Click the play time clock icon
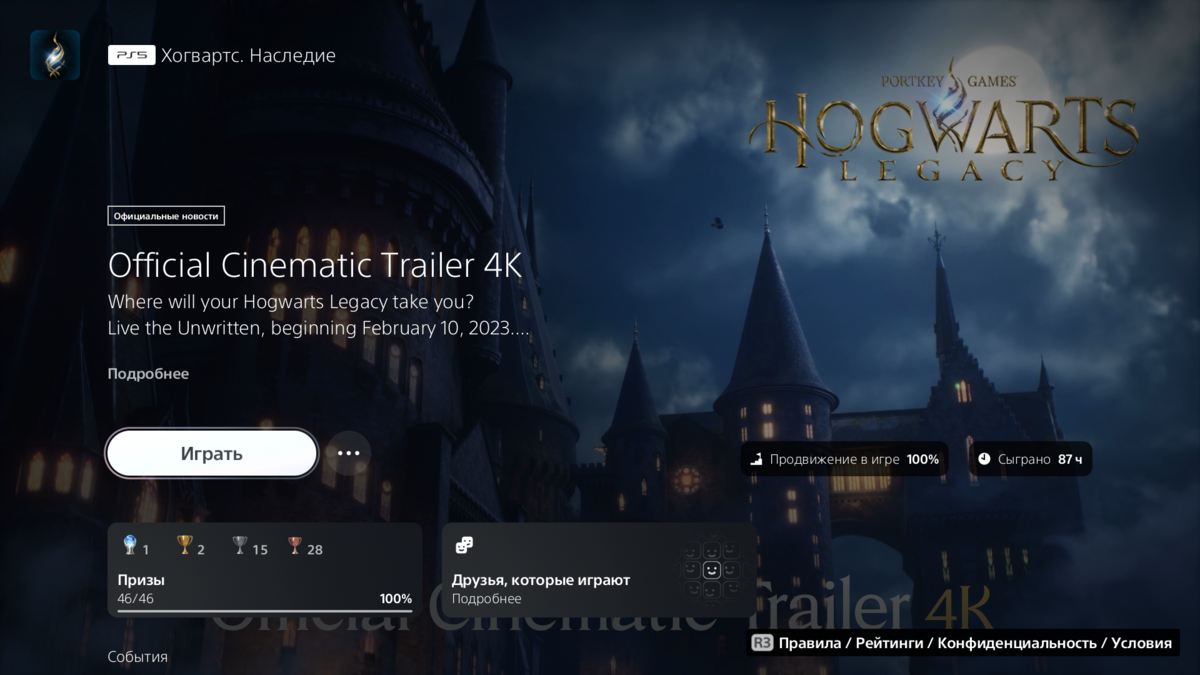 pyautogui.click(x=984, y=459)
